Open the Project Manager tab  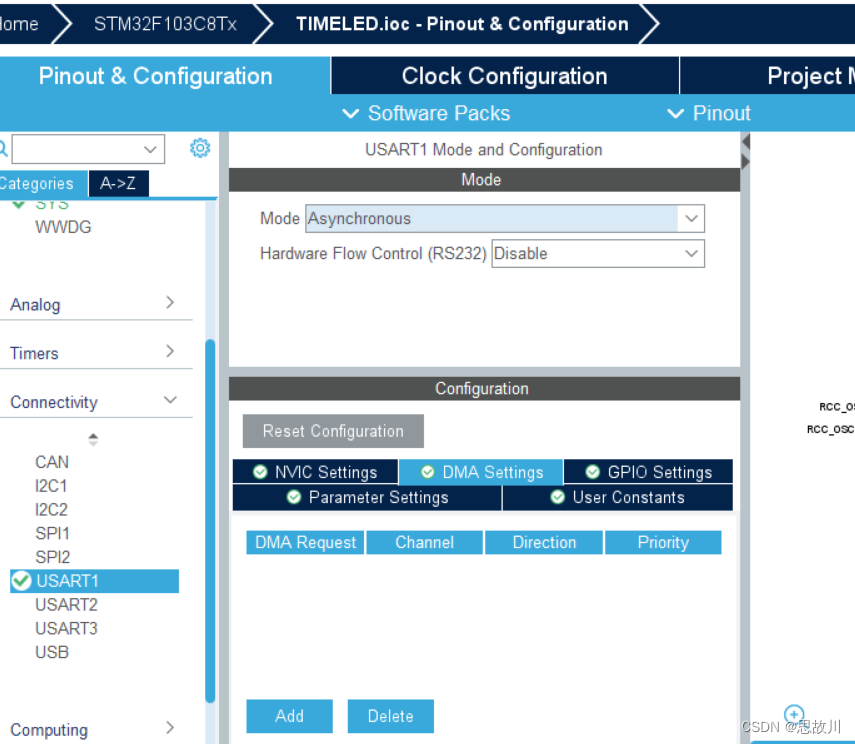tap(768, 76)
